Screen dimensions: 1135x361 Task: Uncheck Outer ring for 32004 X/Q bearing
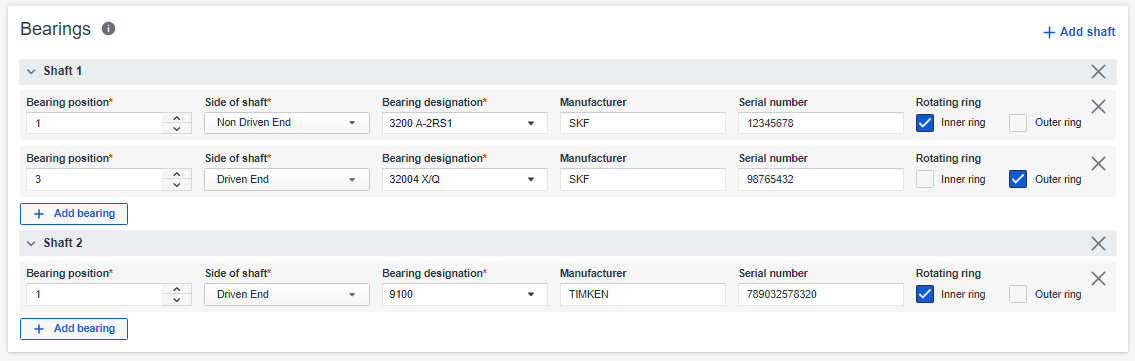click(1018, 179)
